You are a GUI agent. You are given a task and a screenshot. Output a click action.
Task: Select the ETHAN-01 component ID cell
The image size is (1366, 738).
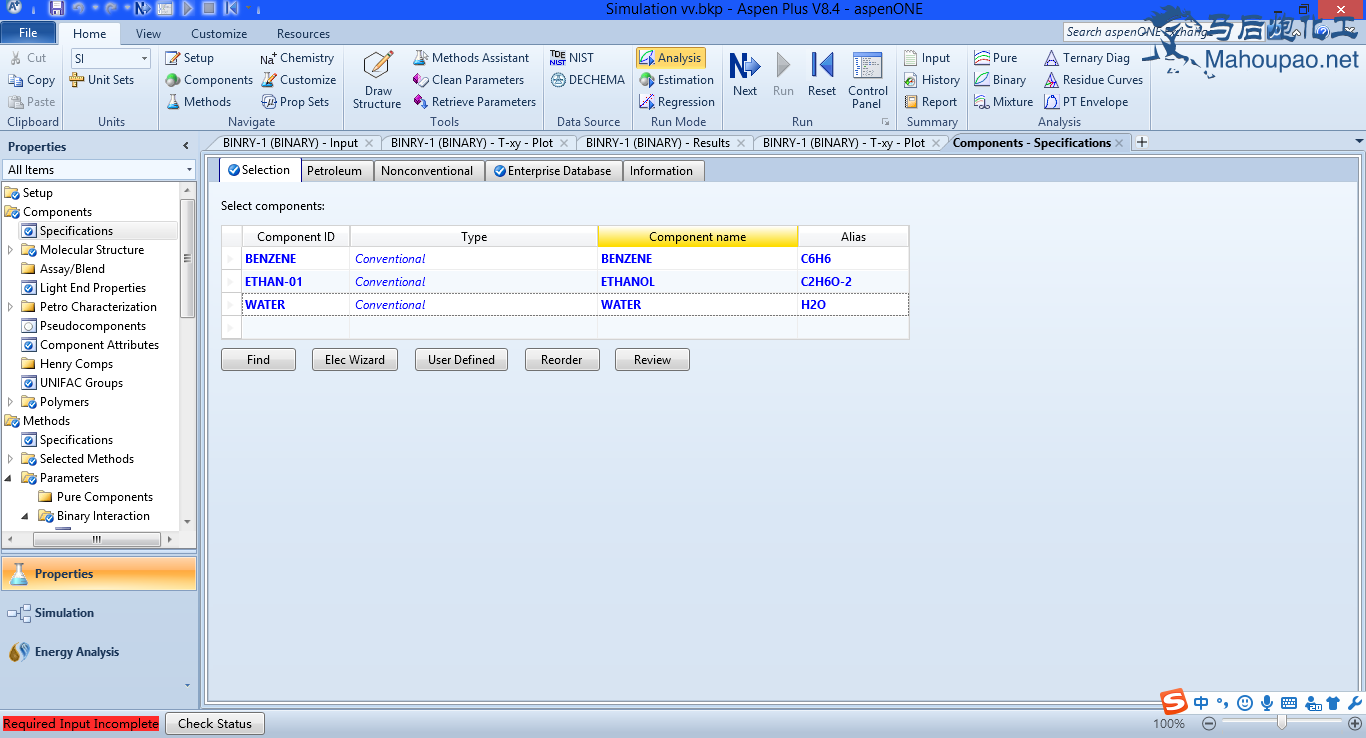[295, 282]
